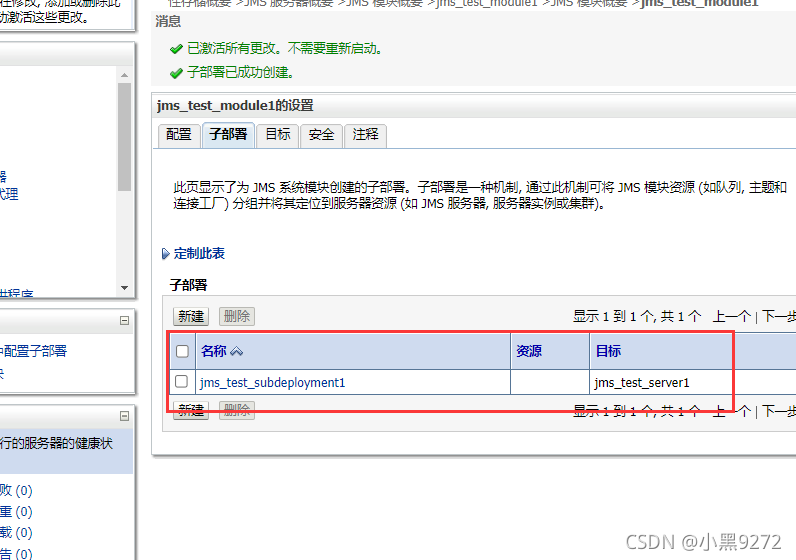Image resolution: width=796 pixels, height=560 pixels.
Task: Collapse the server health status panel
Action: [x=124, y=416]
